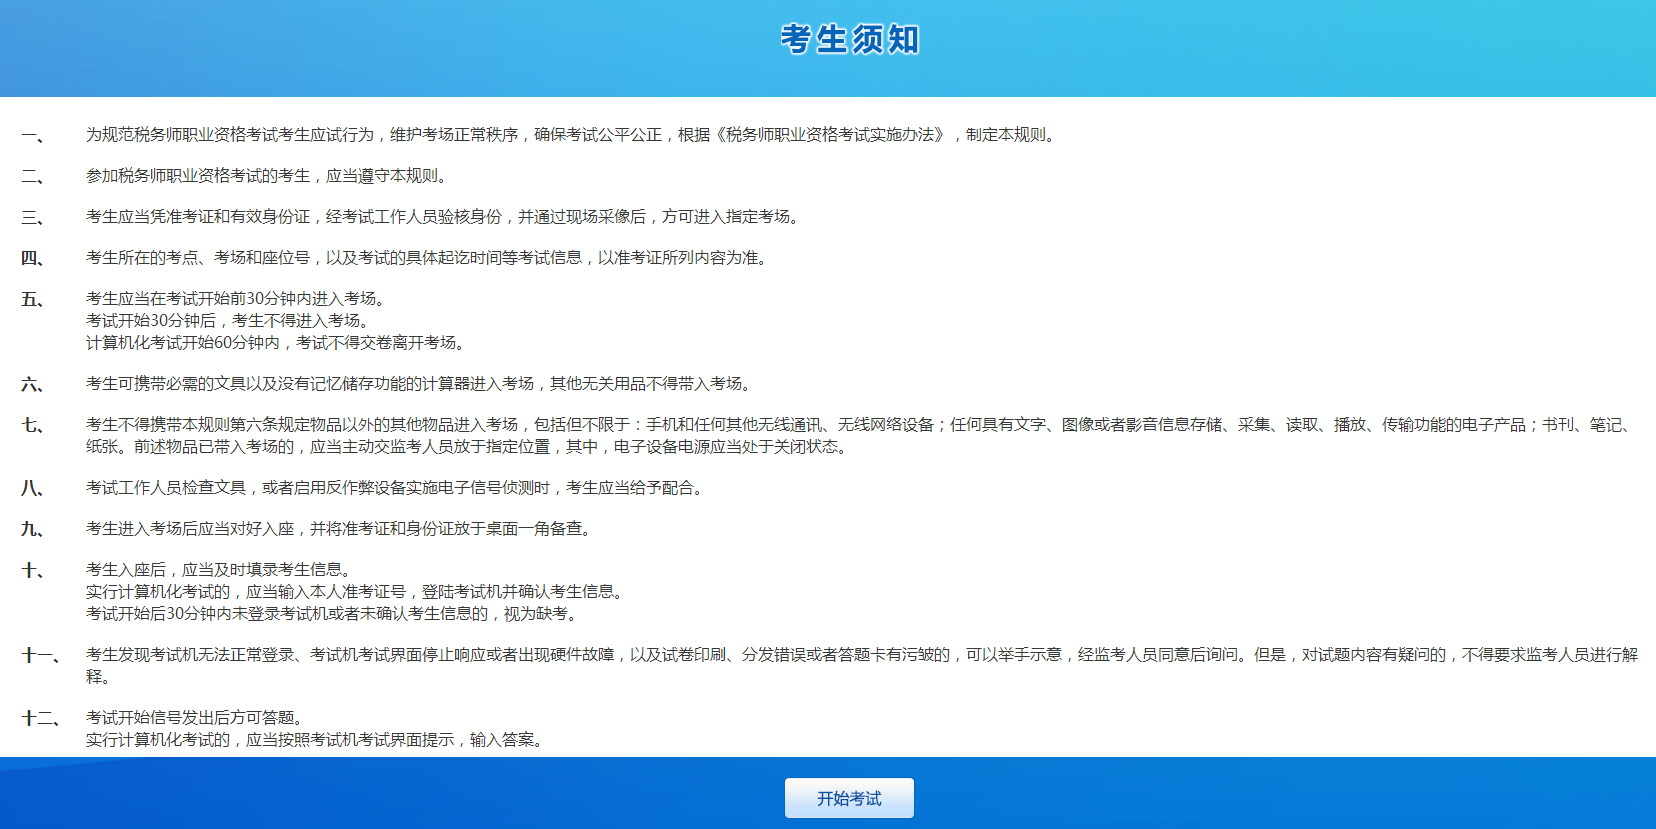Click the rule number 七 marker
This screenshot has height=829, width=1656.
(x=32, y=425)
